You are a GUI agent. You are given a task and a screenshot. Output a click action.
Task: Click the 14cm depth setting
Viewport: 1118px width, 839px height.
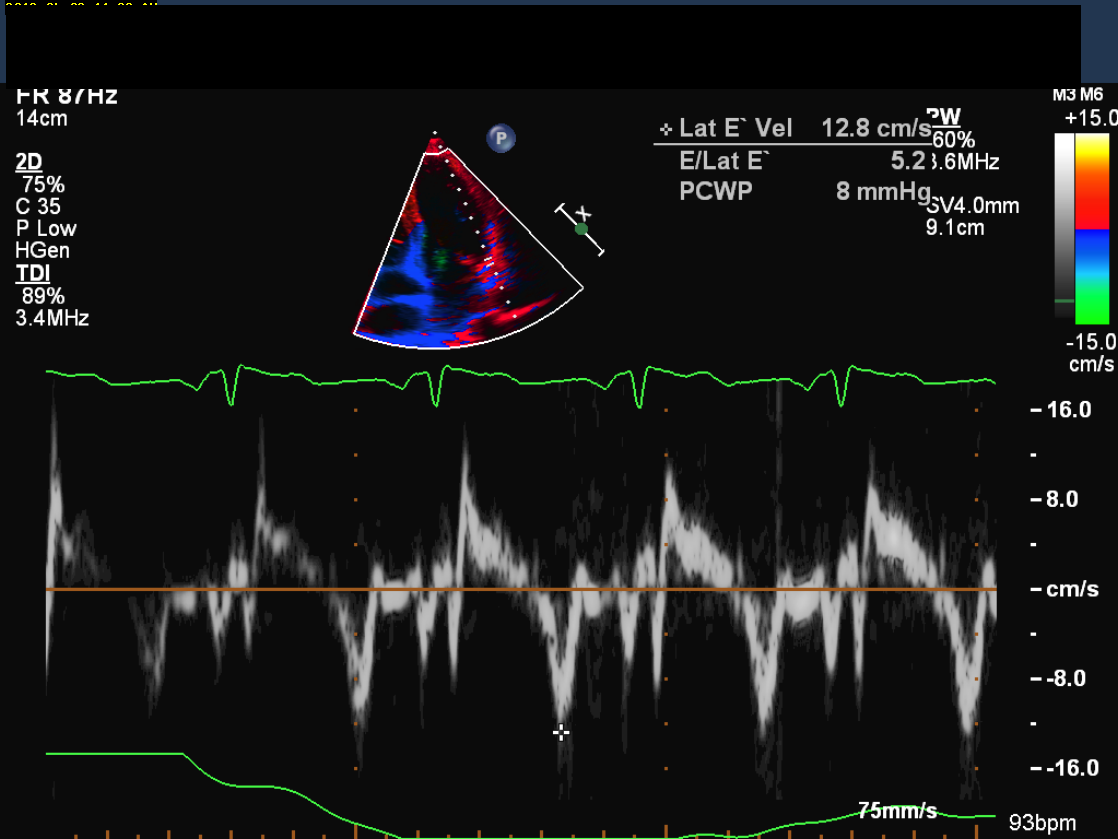point(42,118)
